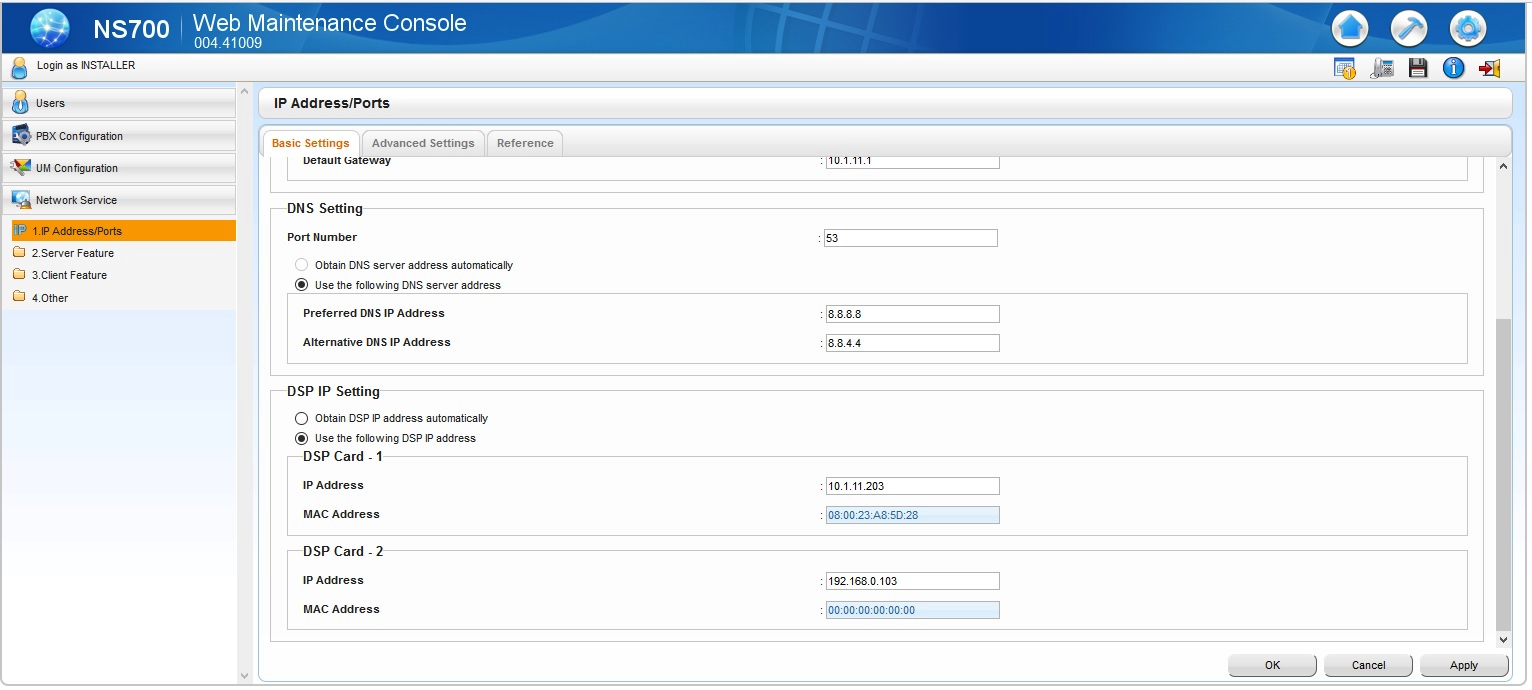Click sidebar scroll down arrow
Viewport: 1532px width, 690px height.
click(243, 677)
